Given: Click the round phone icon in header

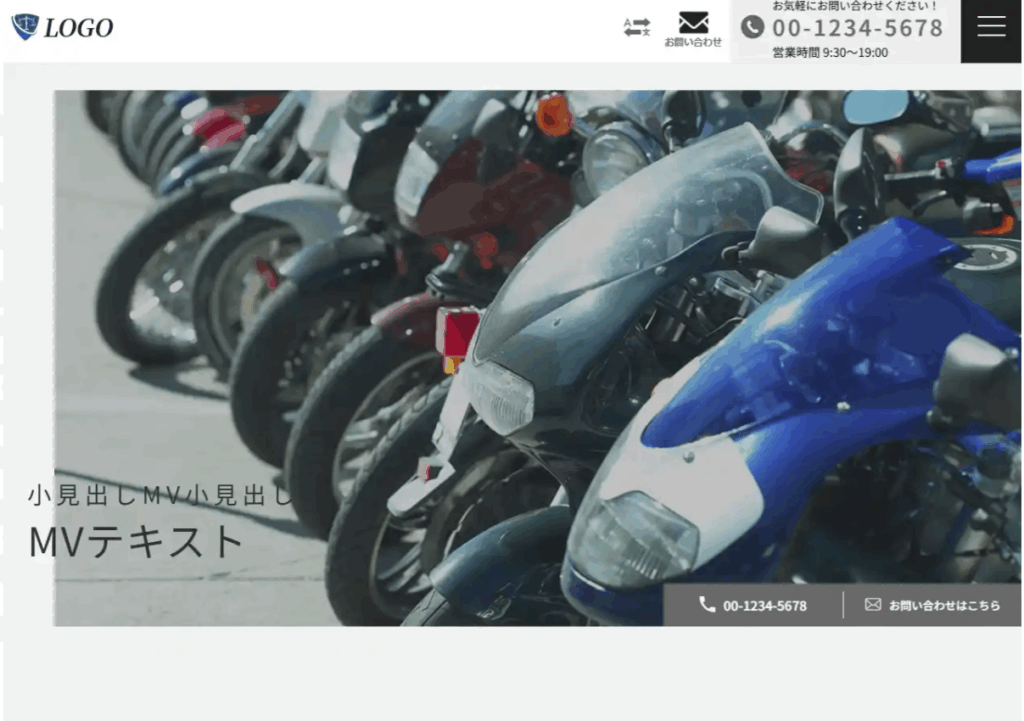Looking at the screenshot, I should [x=752, y=27].
